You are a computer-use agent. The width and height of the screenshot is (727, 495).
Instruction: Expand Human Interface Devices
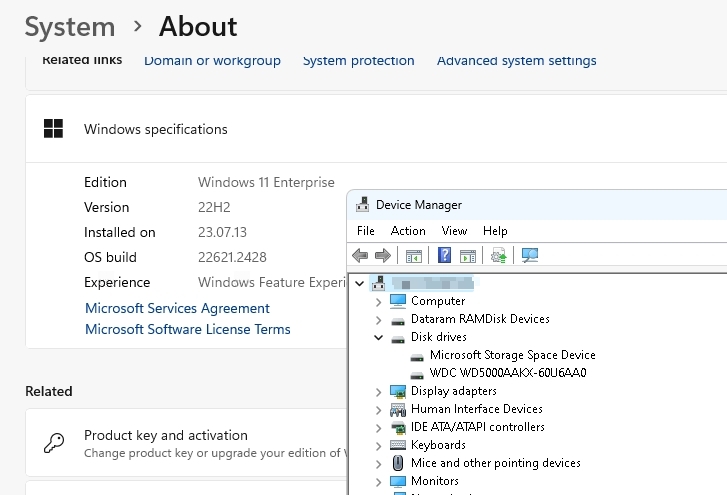(378, 410)
